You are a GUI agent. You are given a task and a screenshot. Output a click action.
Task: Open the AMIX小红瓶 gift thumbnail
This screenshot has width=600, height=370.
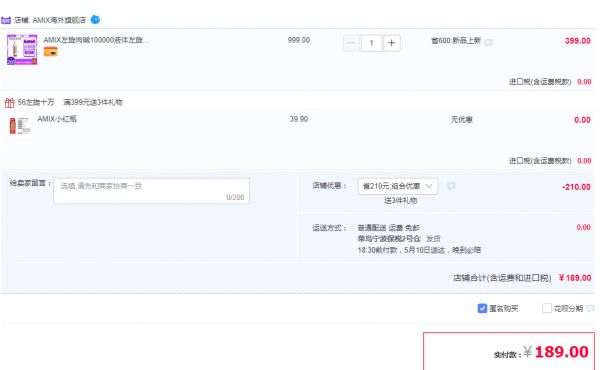[x=20, y=126]
